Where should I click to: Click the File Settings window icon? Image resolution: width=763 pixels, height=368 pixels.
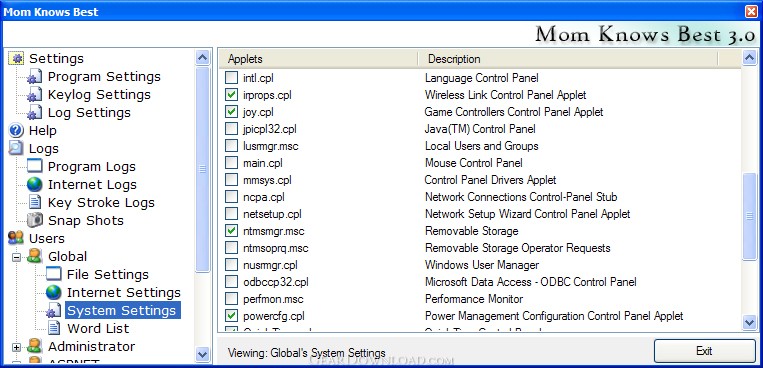pyautogui.click(x=54, y=275)
